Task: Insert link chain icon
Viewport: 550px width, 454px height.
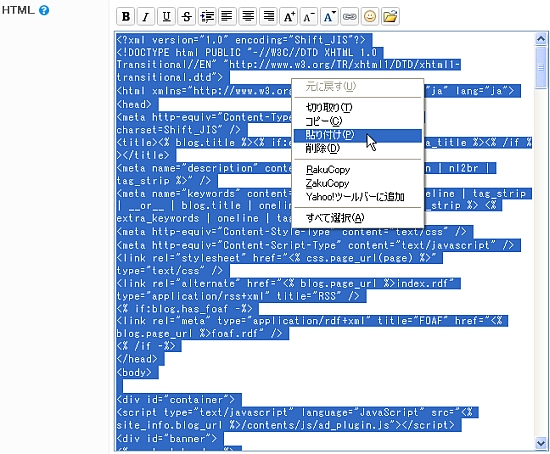Action: coord(350,16)
